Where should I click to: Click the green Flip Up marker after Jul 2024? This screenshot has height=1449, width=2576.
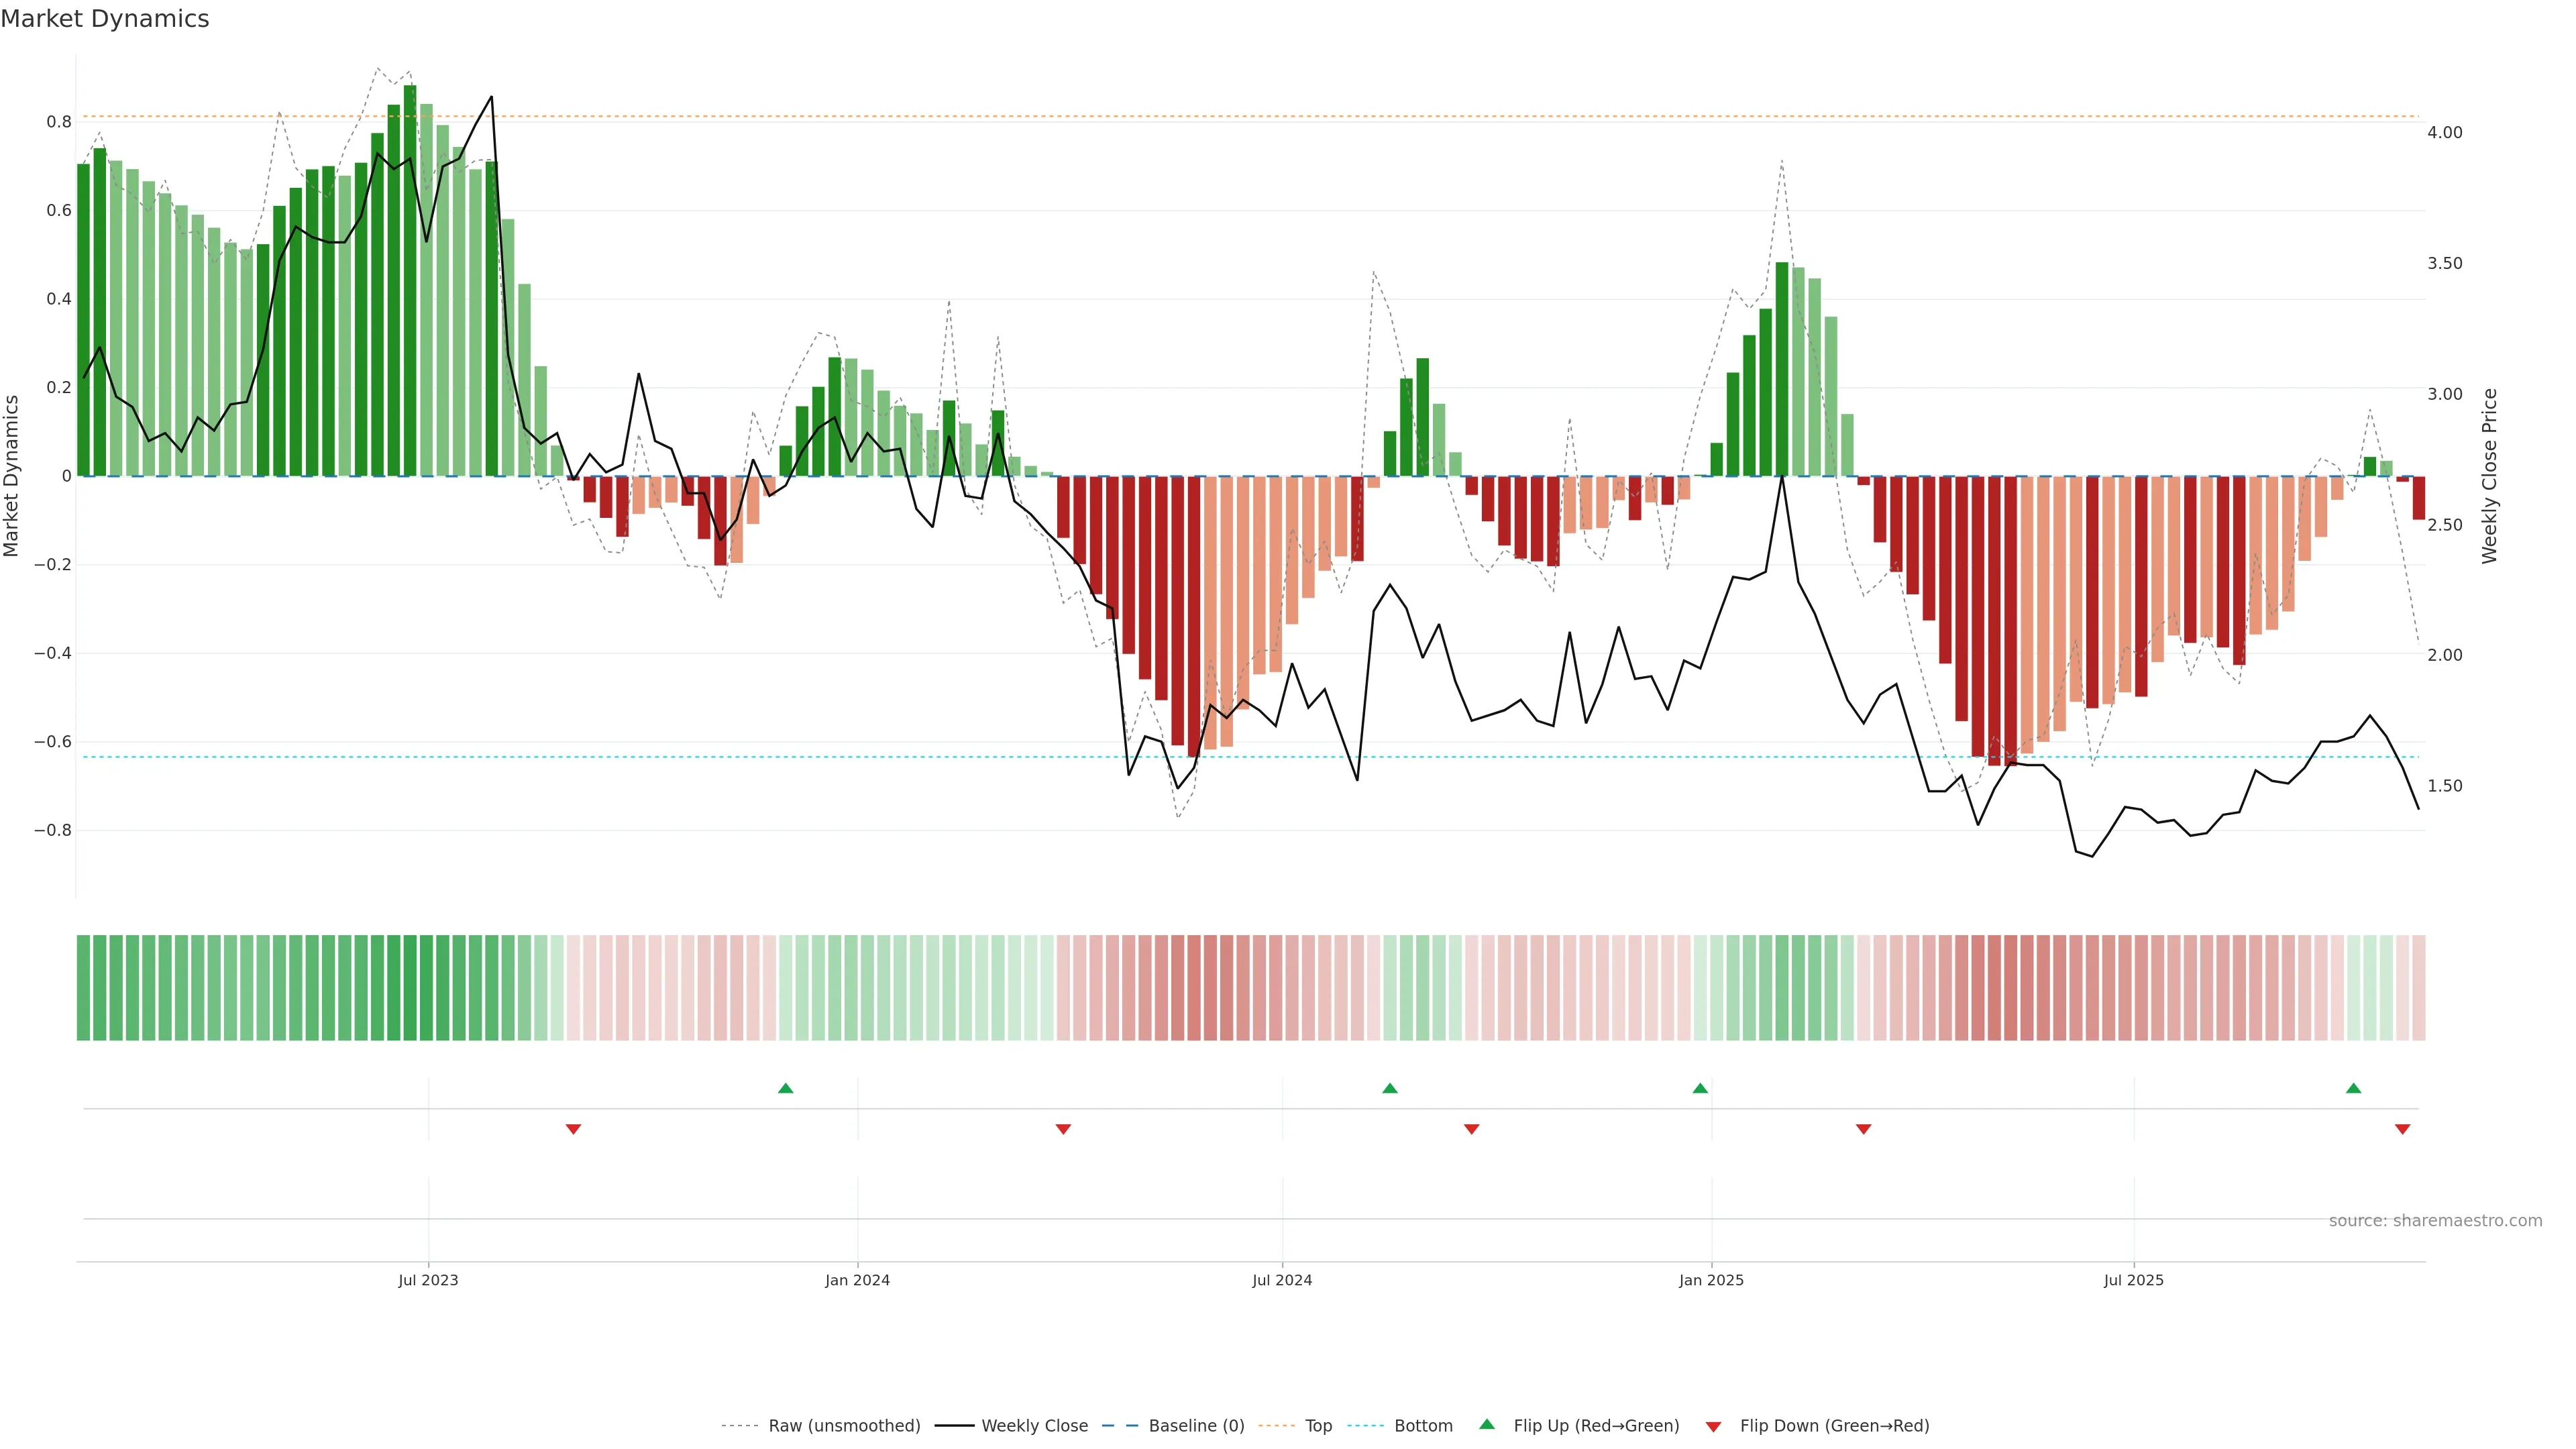[1389, 1088]
